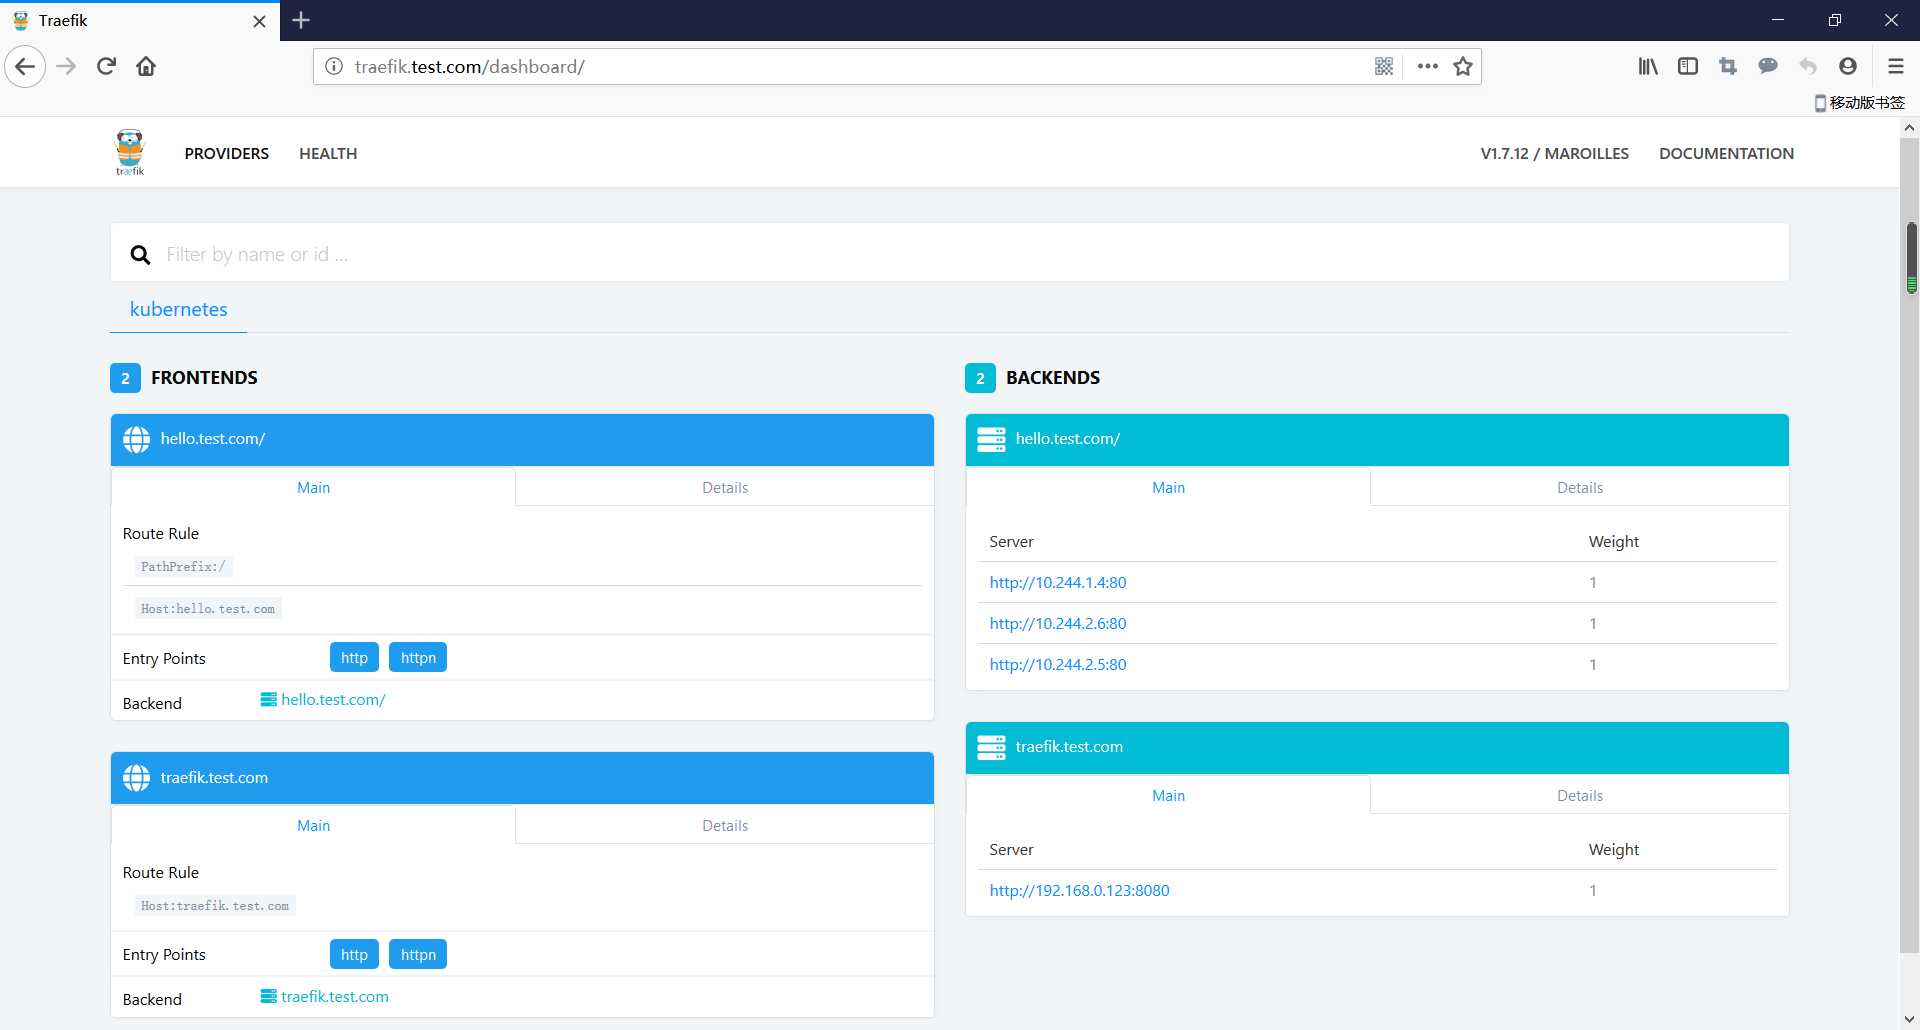Open mobile bookmarks folder 移动版书签
The width and height of the screenshot is (1920, 1030).
[x=1859, y=103]
